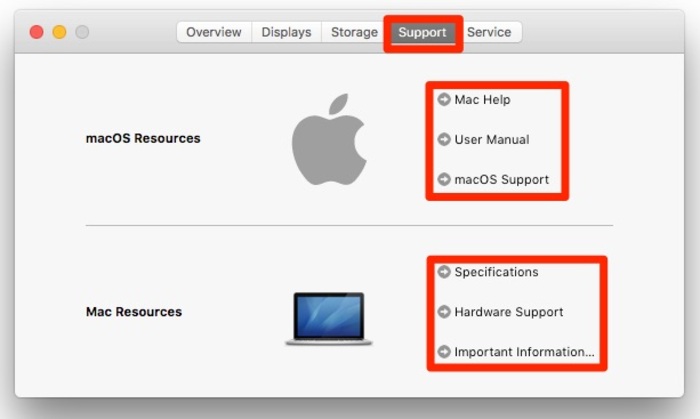Click the gray Apple logo
The image size is (700, 419).
(x=329, y=141)
